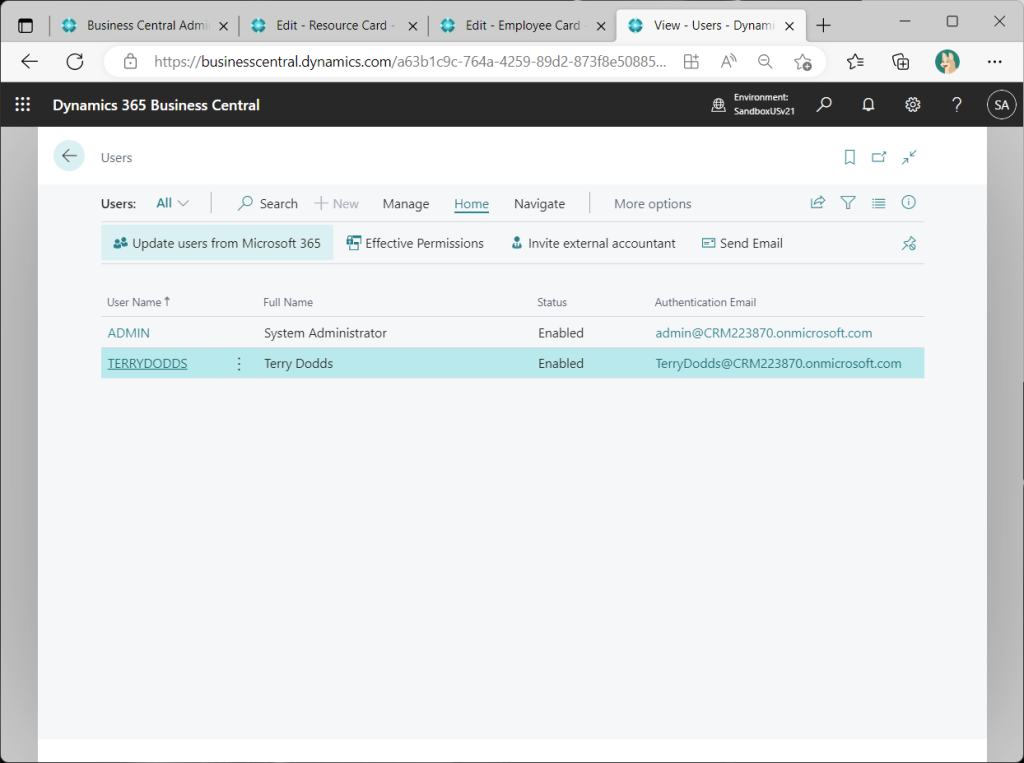Click the browser Back arrow
1024x763 pixels.
pyautogui.click(x=30, y=62)
